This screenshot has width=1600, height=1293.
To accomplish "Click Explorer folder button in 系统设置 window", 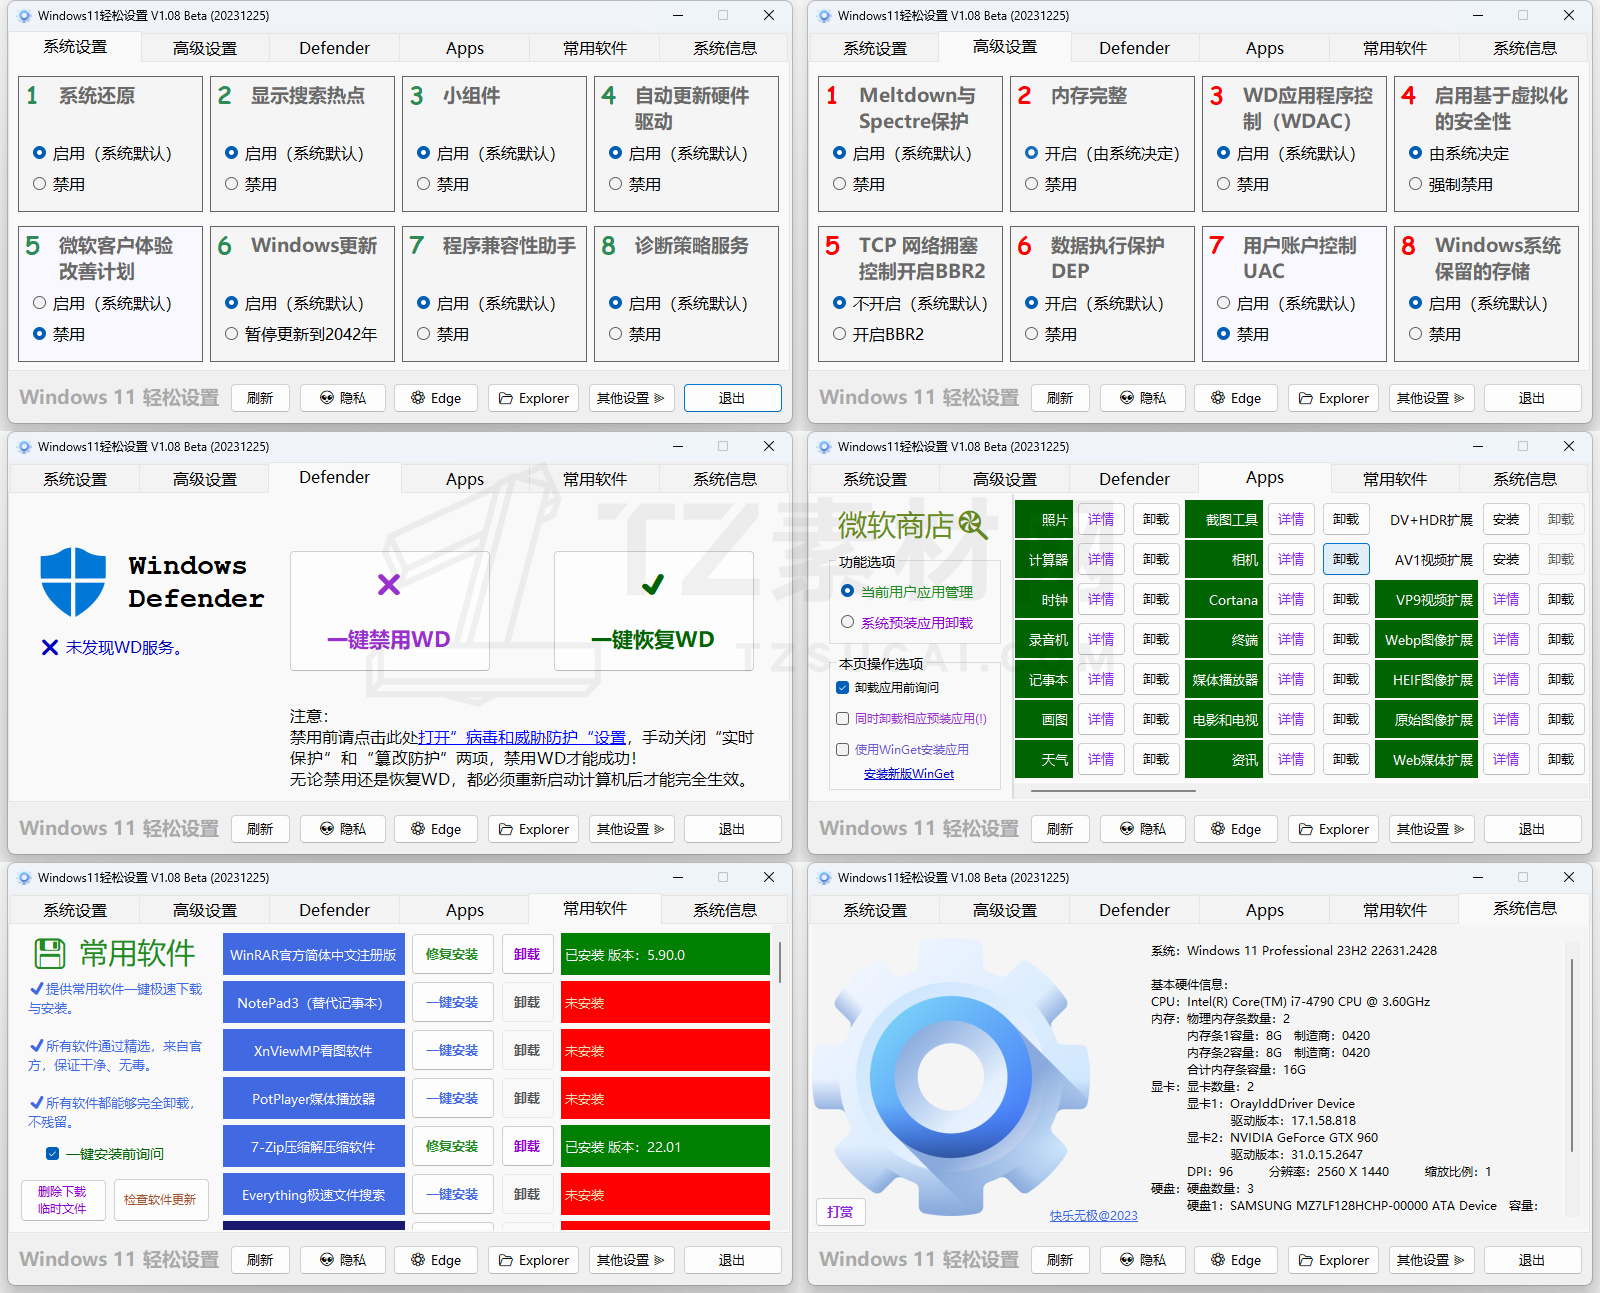I will pyautogui.click(x=533, y=398).
